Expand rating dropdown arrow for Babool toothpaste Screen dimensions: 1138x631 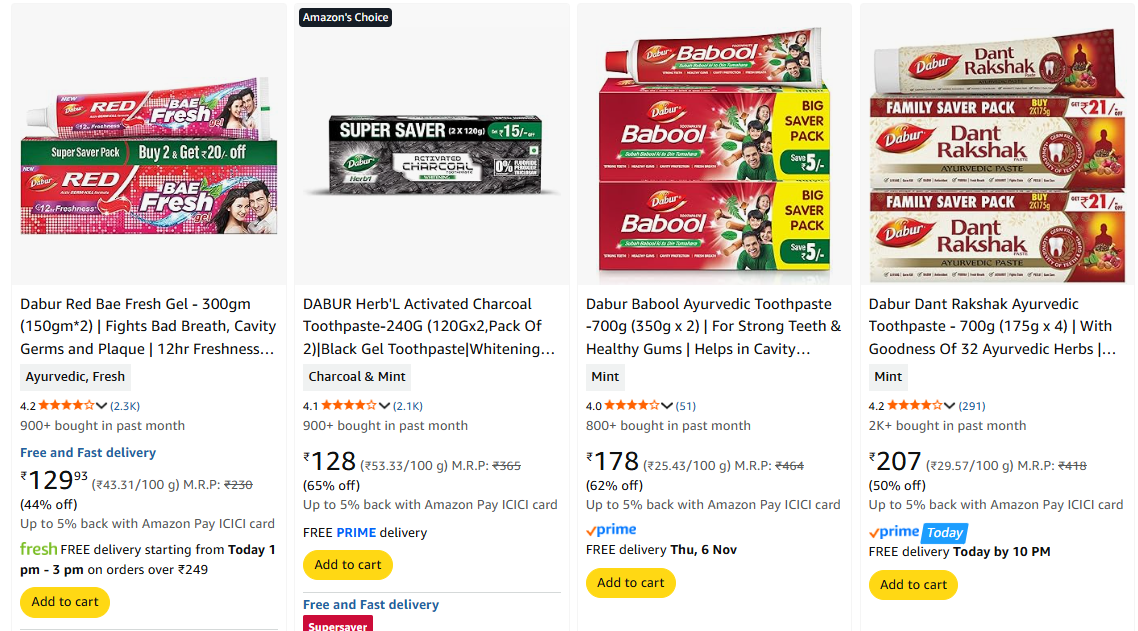tap(667, 406)
